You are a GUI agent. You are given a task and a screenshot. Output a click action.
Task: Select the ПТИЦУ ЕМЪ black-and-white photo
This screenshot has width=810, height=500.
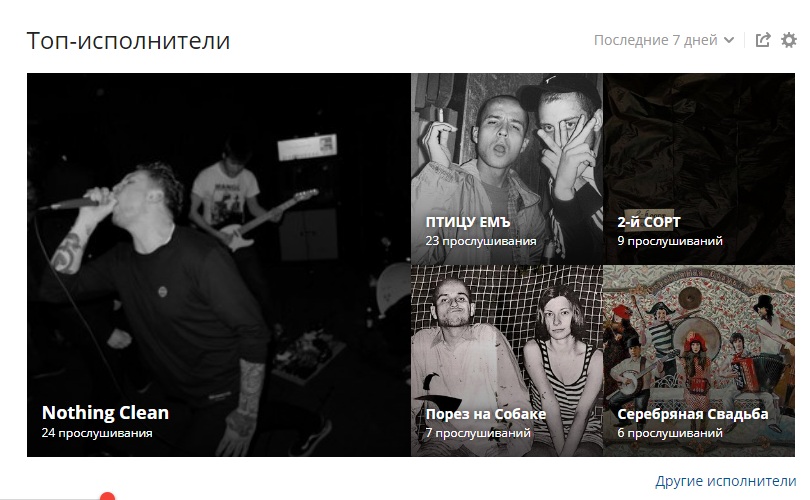tap(507, 168)
